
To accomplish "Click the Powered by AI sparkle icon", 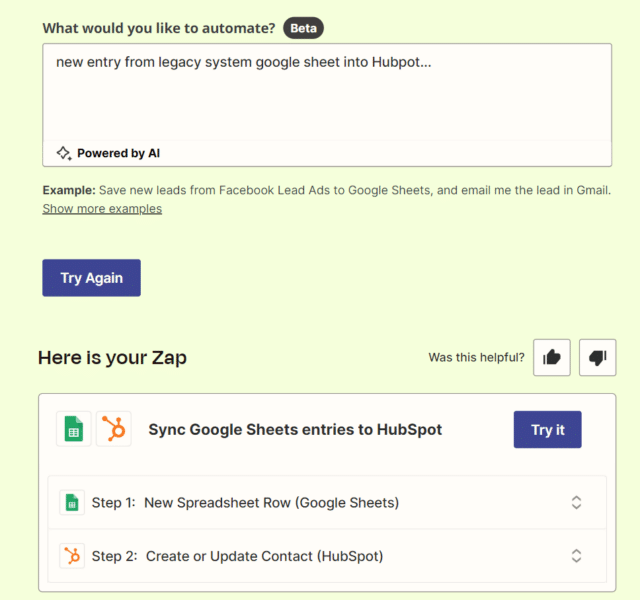I will 64,153.
